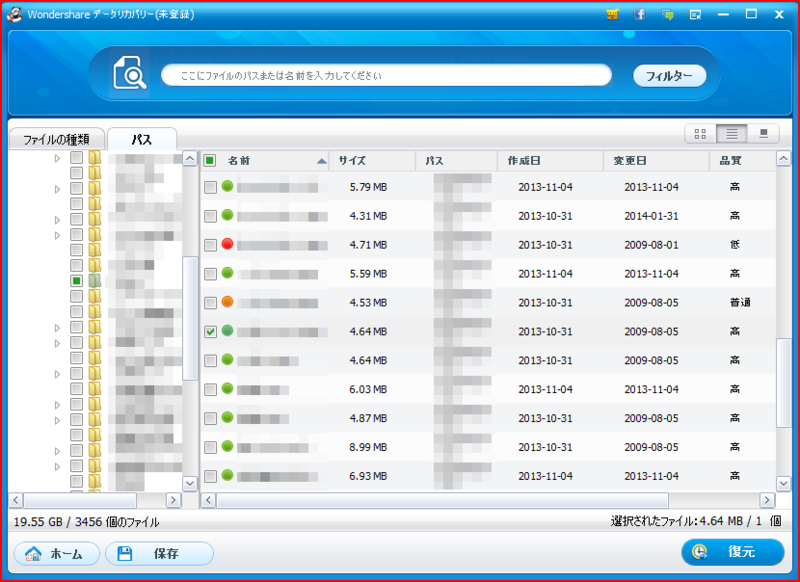Click the sort arrow in 名前 column header

pos(321,161)
